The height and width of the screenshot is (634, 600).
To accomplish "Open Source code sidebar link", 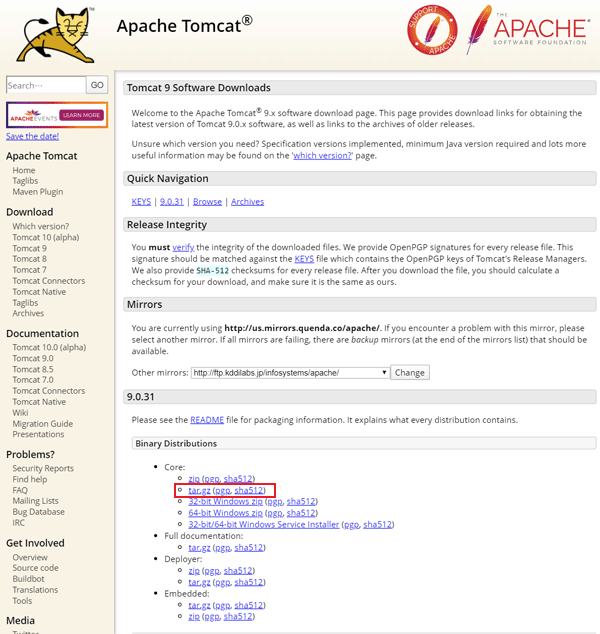I will pos(35,568).
